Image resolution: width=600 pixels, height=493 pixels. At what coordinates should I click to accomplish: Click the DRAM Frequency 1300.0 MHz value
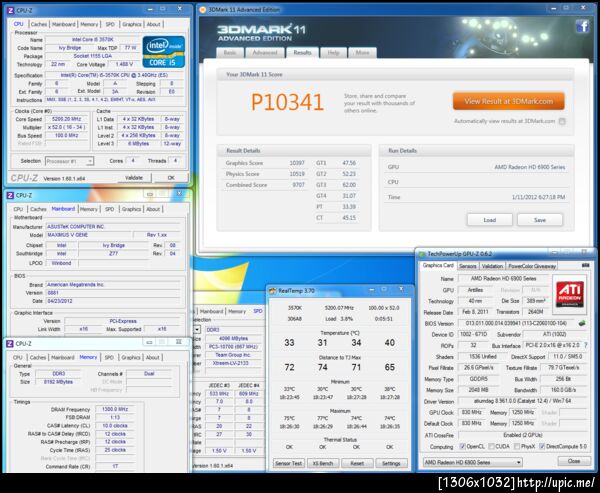pyautogui.click(x=115, y=409)
